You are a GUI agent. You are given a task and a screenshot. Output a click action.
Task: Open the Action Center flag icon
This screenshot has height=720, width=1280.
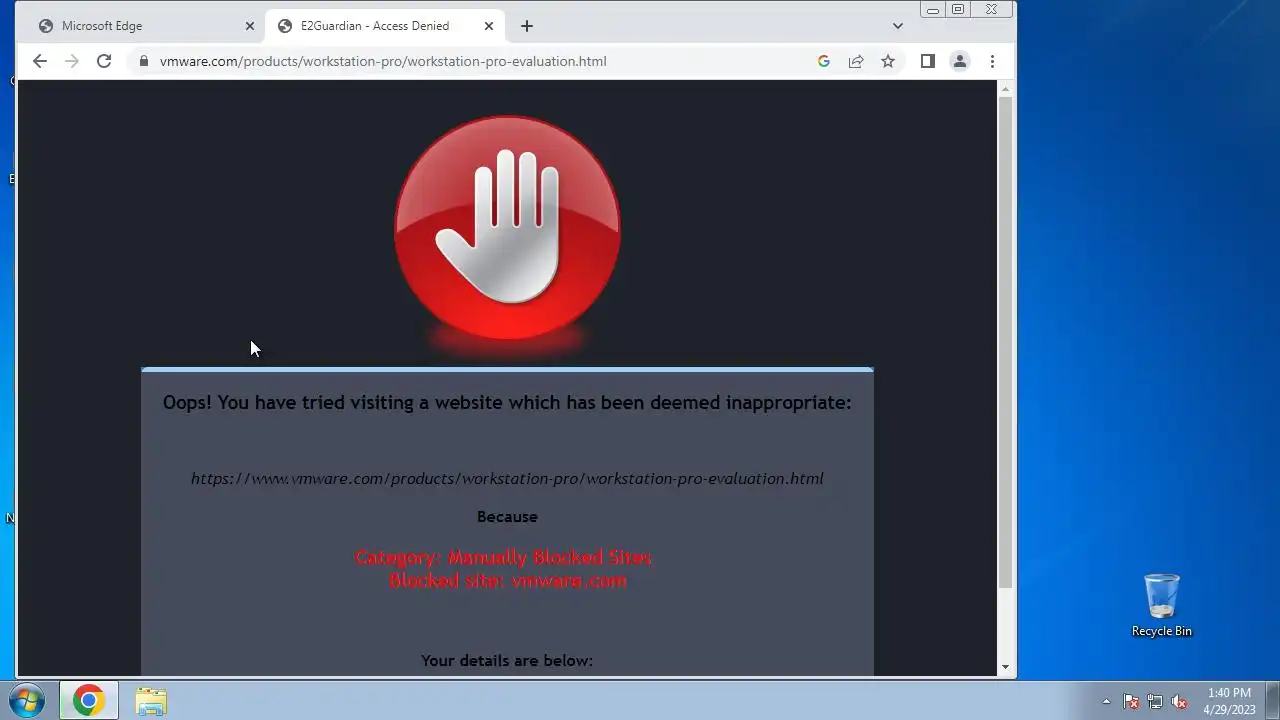tap(1131, 701)
